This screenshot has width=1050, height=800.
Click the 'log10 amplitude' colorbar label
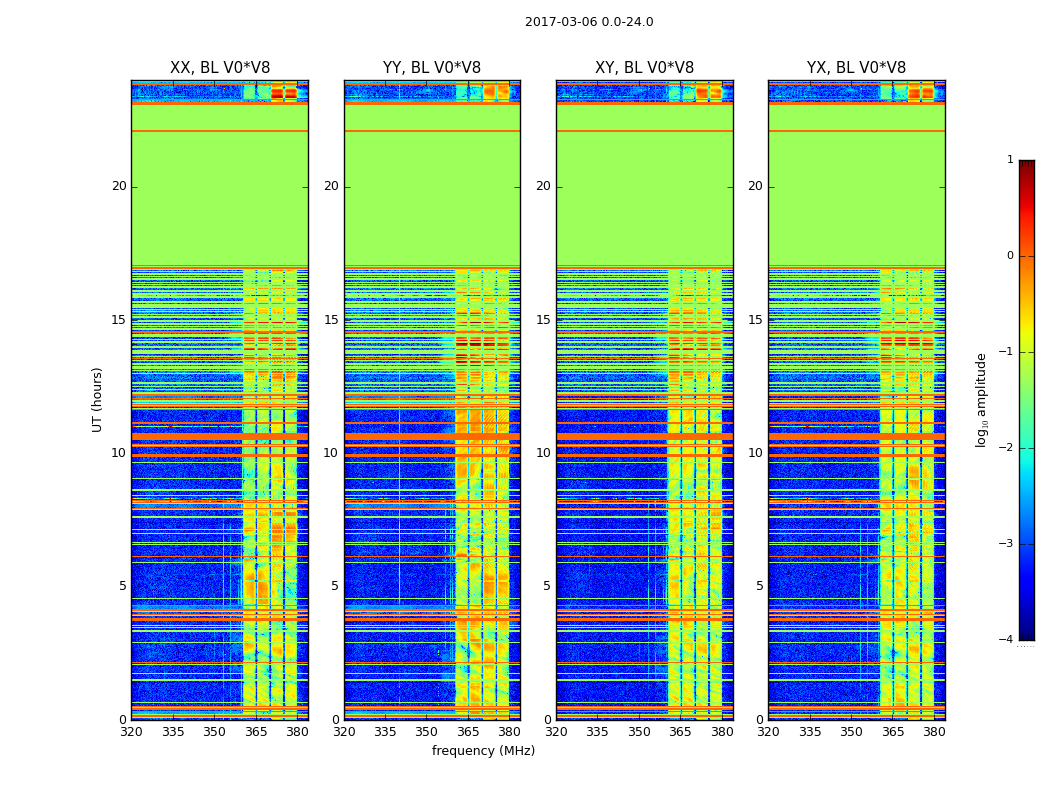[982, 399]
